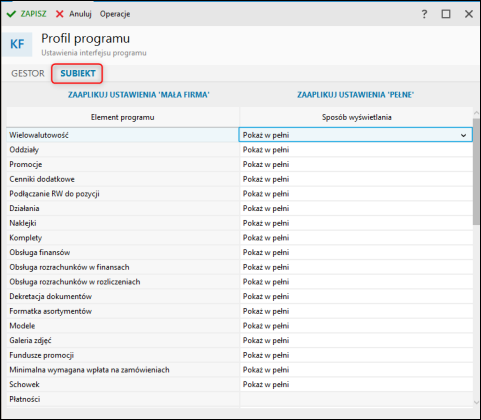Open the display mode cell for Obsługa finansów
Image resolution: width=481 pixels, height=420 pixels.
[356, 252]
